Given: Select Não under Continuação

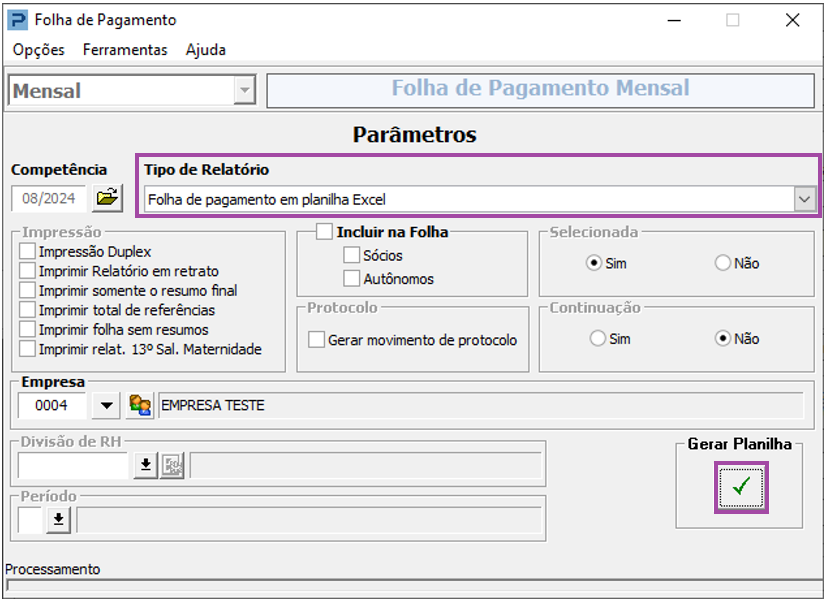Looking at the screenshot, I should click(722, 339).
